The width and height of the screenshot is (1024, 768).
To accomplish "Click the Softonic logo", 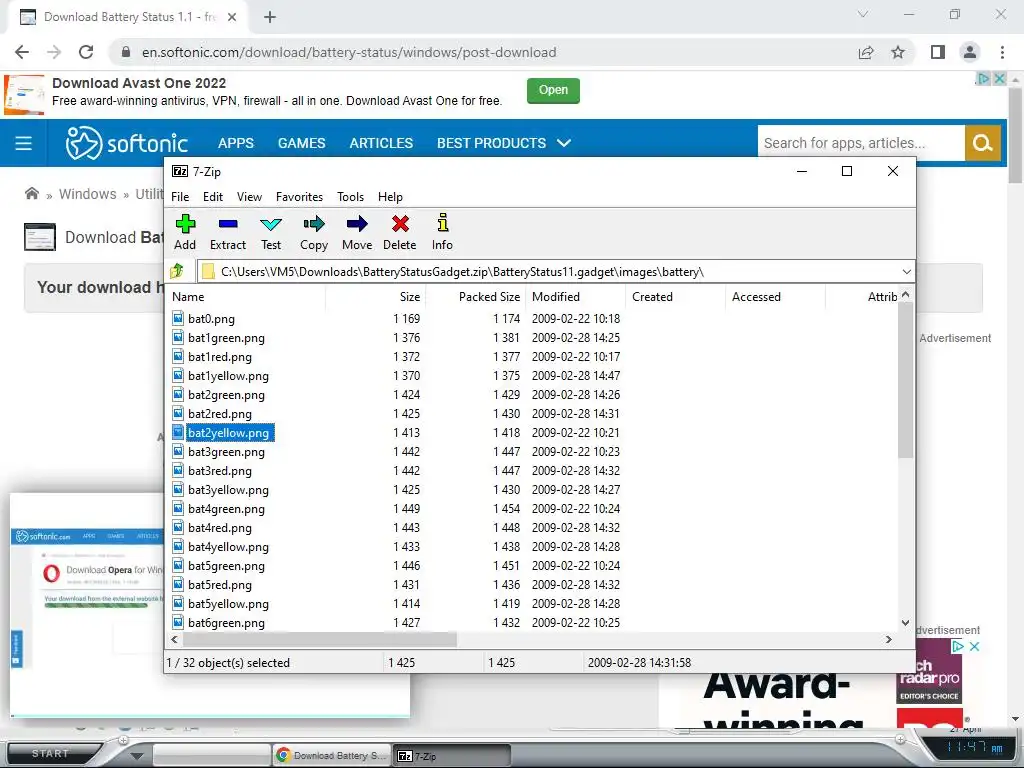I will 127,142.
